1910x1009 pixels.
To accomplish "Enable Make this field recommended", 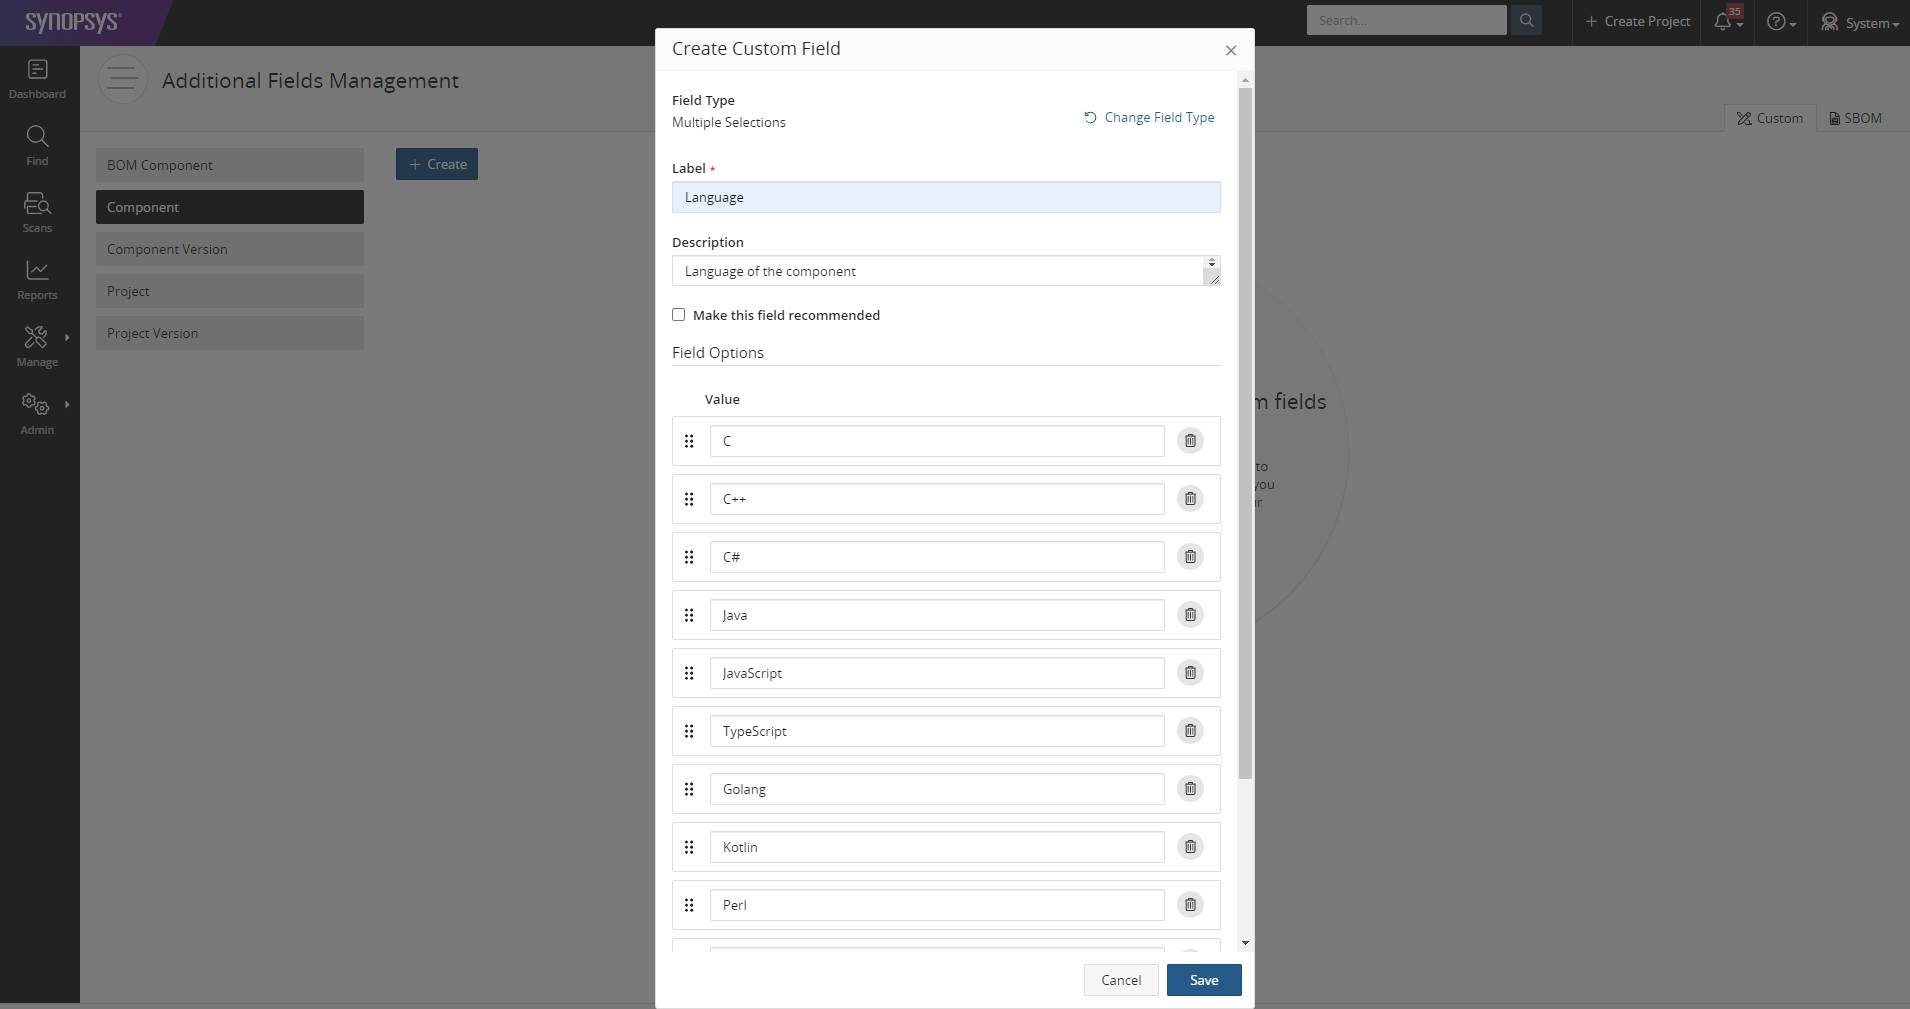I will click(x=678, y=315).
